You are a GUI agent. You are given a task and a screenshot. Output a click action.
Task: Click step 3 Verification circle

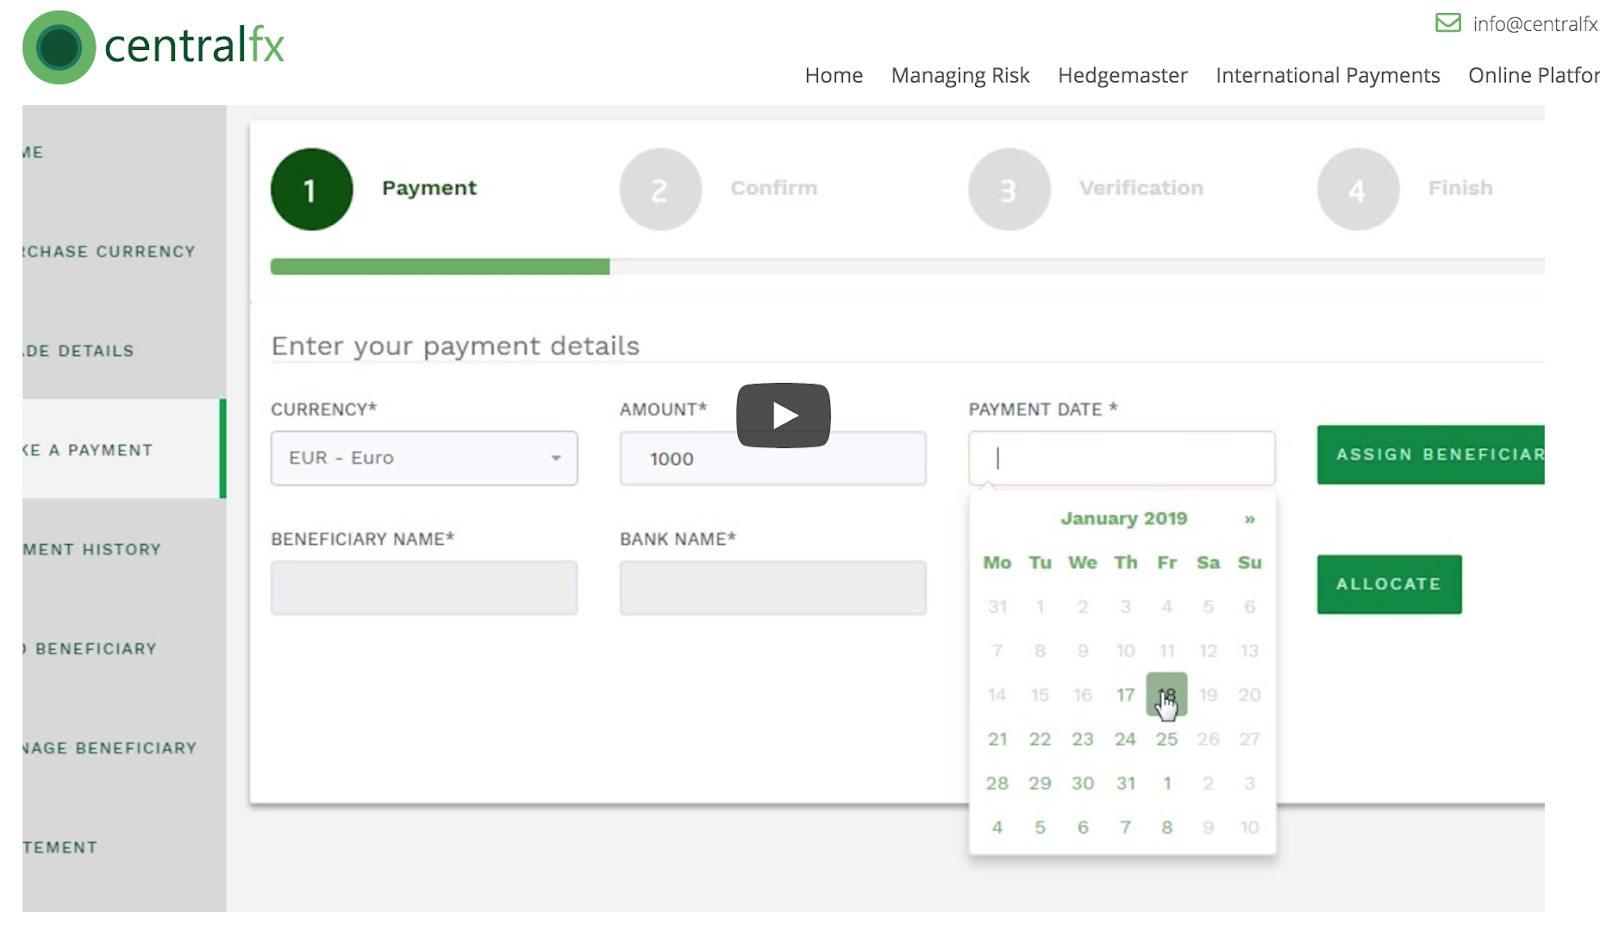point(1008,189)
